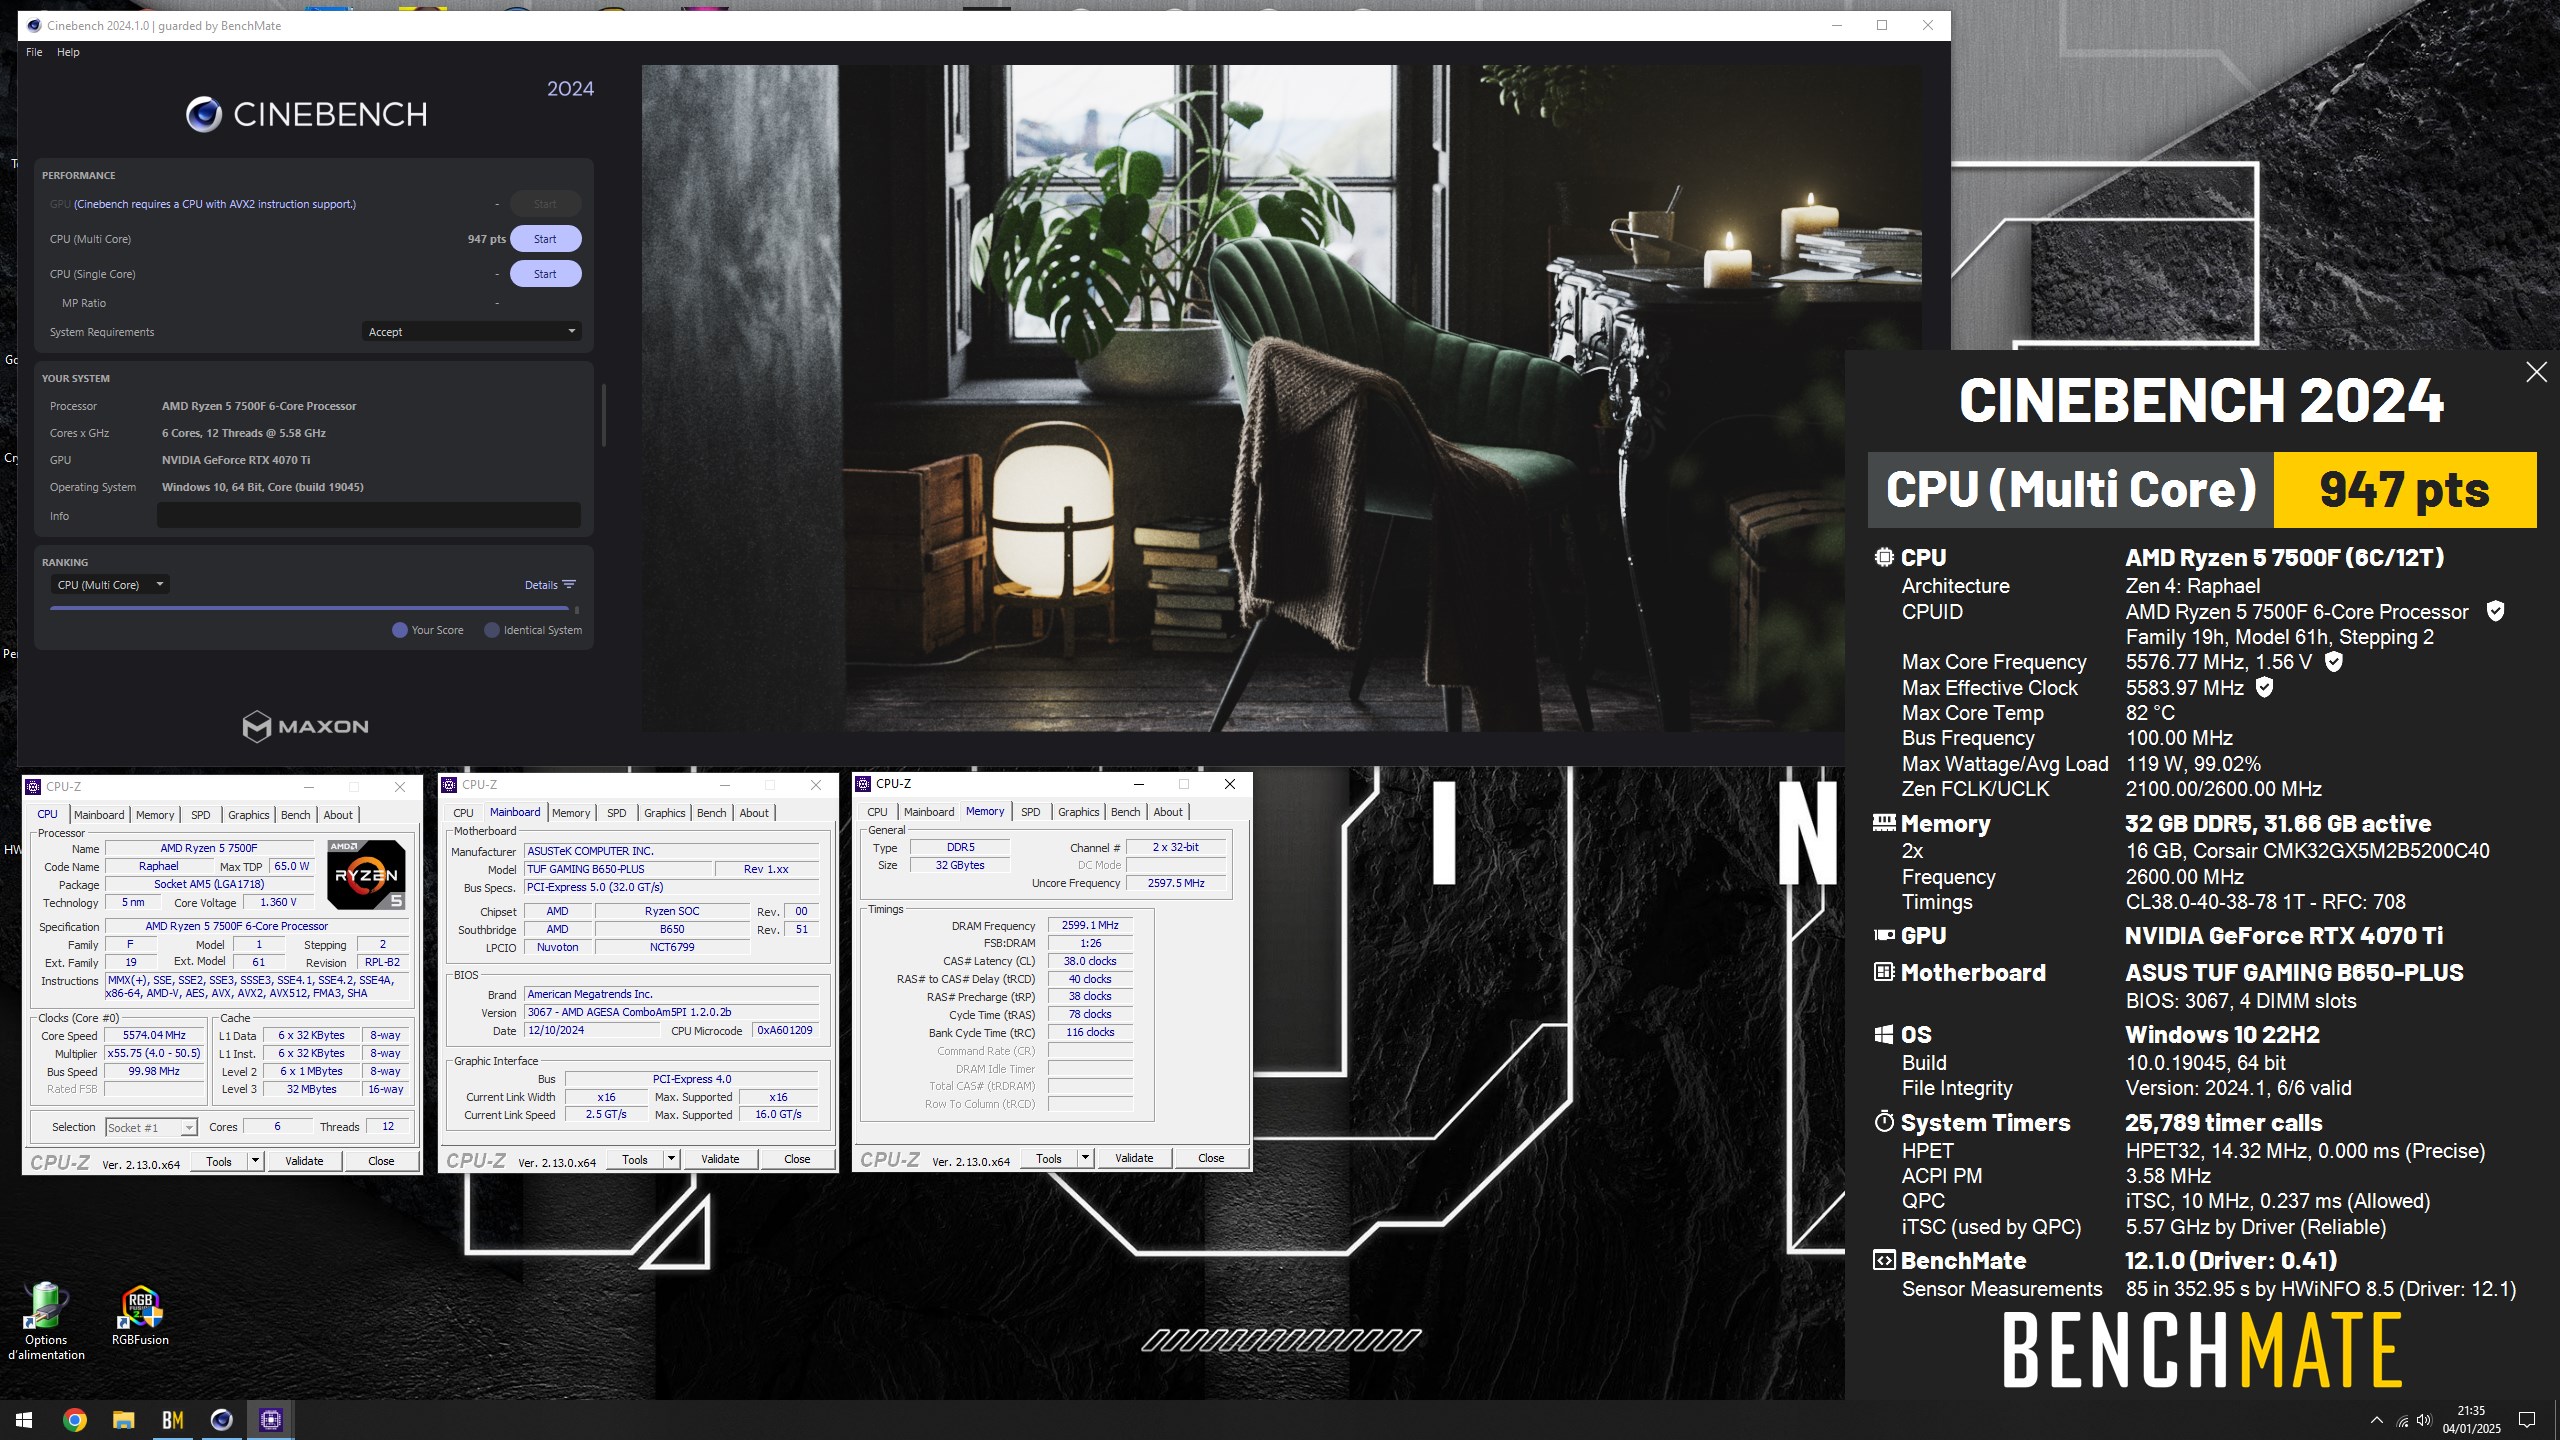Click the Uncore Frequency 2597.5 MHz value
The image size is (2560, 1440).
pyautogui.click(x=1176, y=883)
